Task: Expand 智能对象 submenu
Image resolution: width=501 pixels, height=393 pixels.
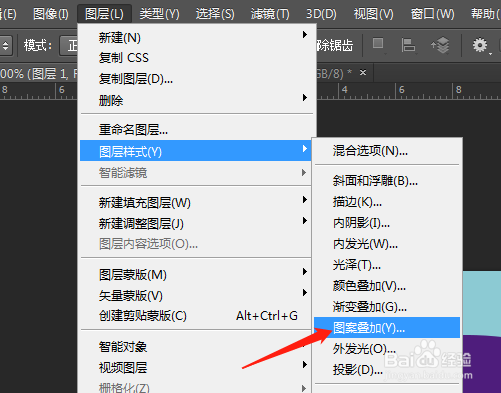Action: pos(197,347)
